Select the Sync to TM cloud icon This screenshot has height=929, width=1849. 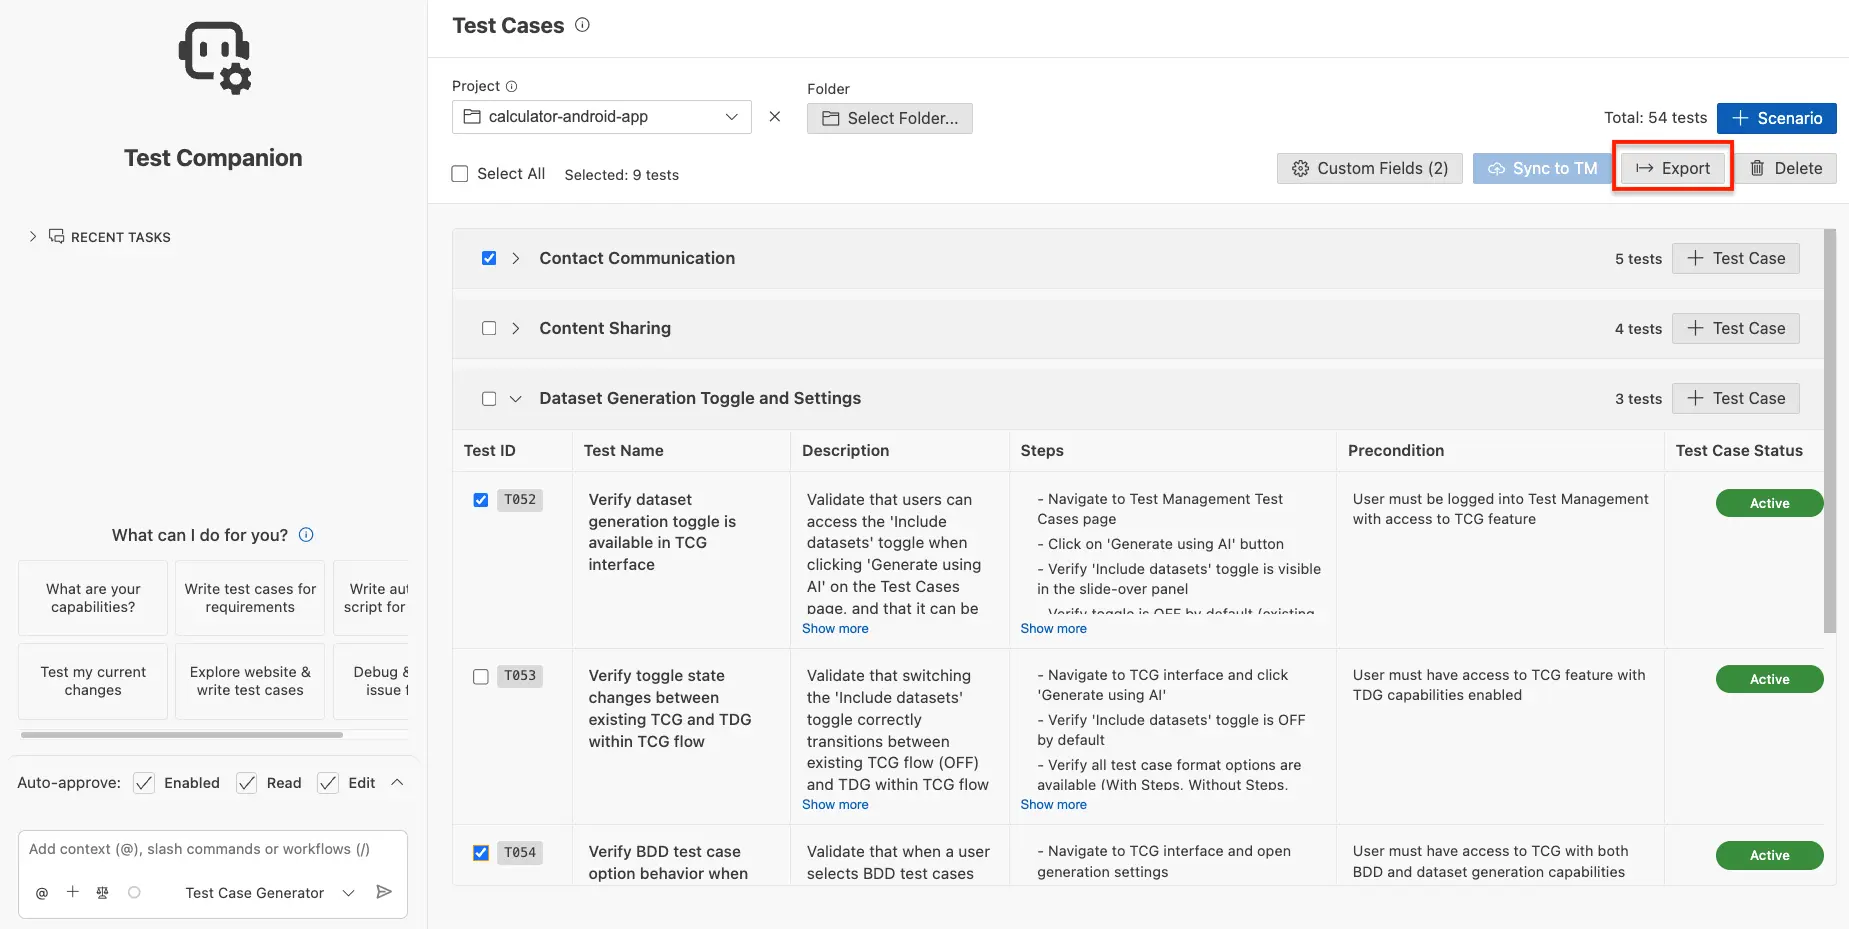click(1495, 168)
